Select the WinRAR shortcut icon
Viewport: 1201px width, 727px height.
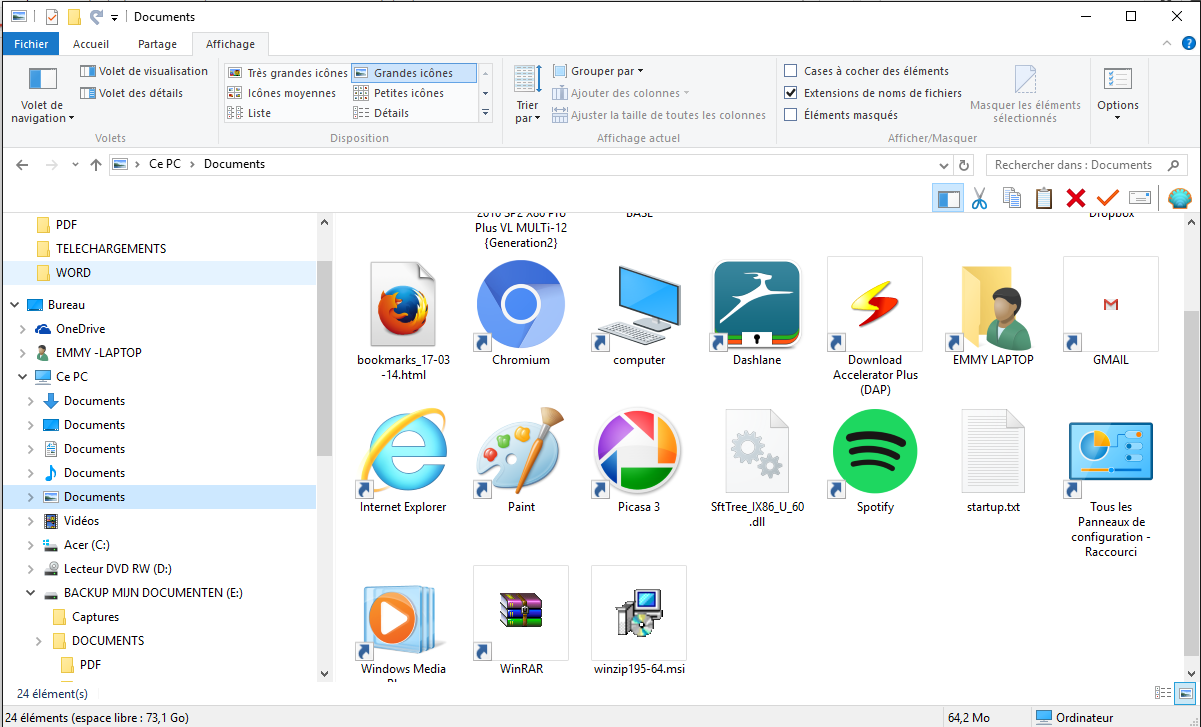521,613
